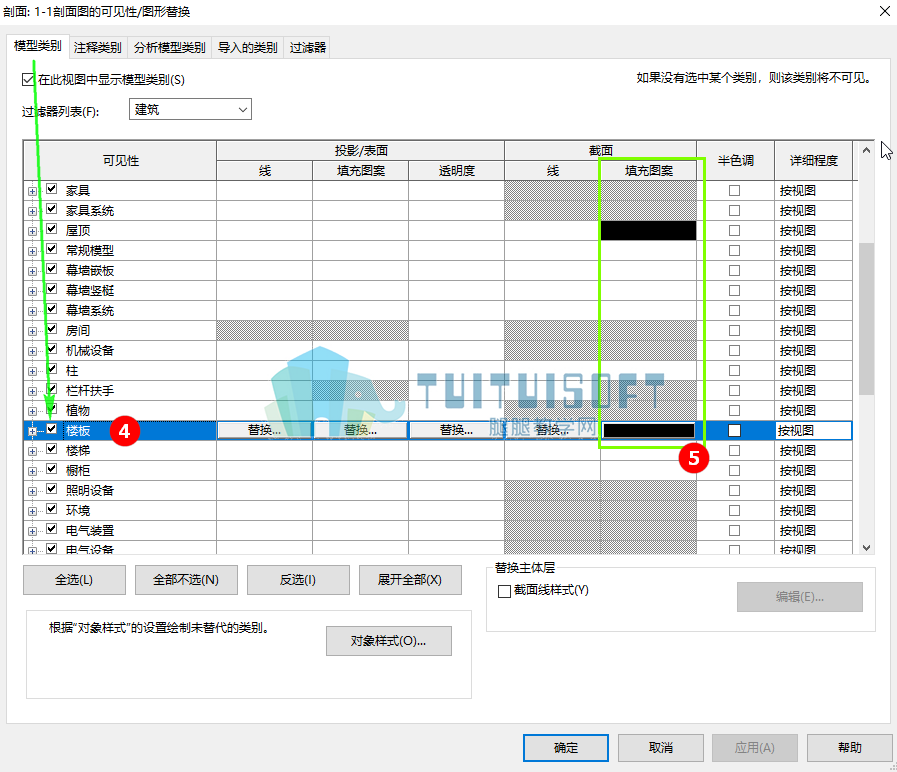Click 全选(L) button

click(74, 580)
